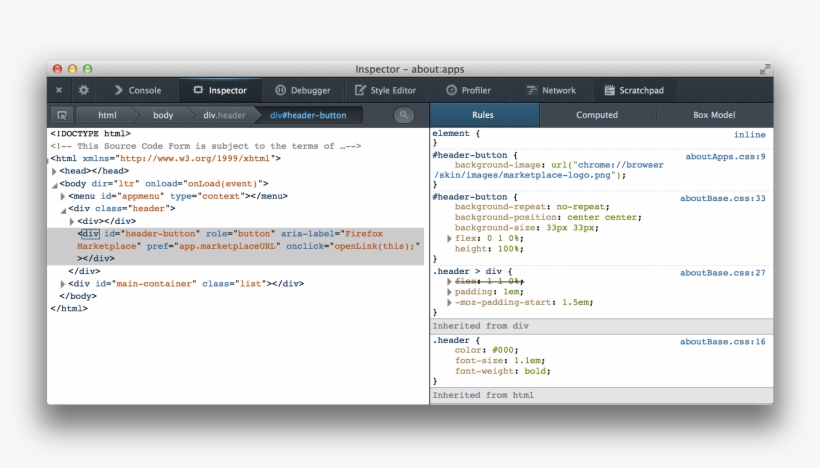Viewport: 820px width, 468px height.
Task: Expand the head element node
Action: point(54,171)
